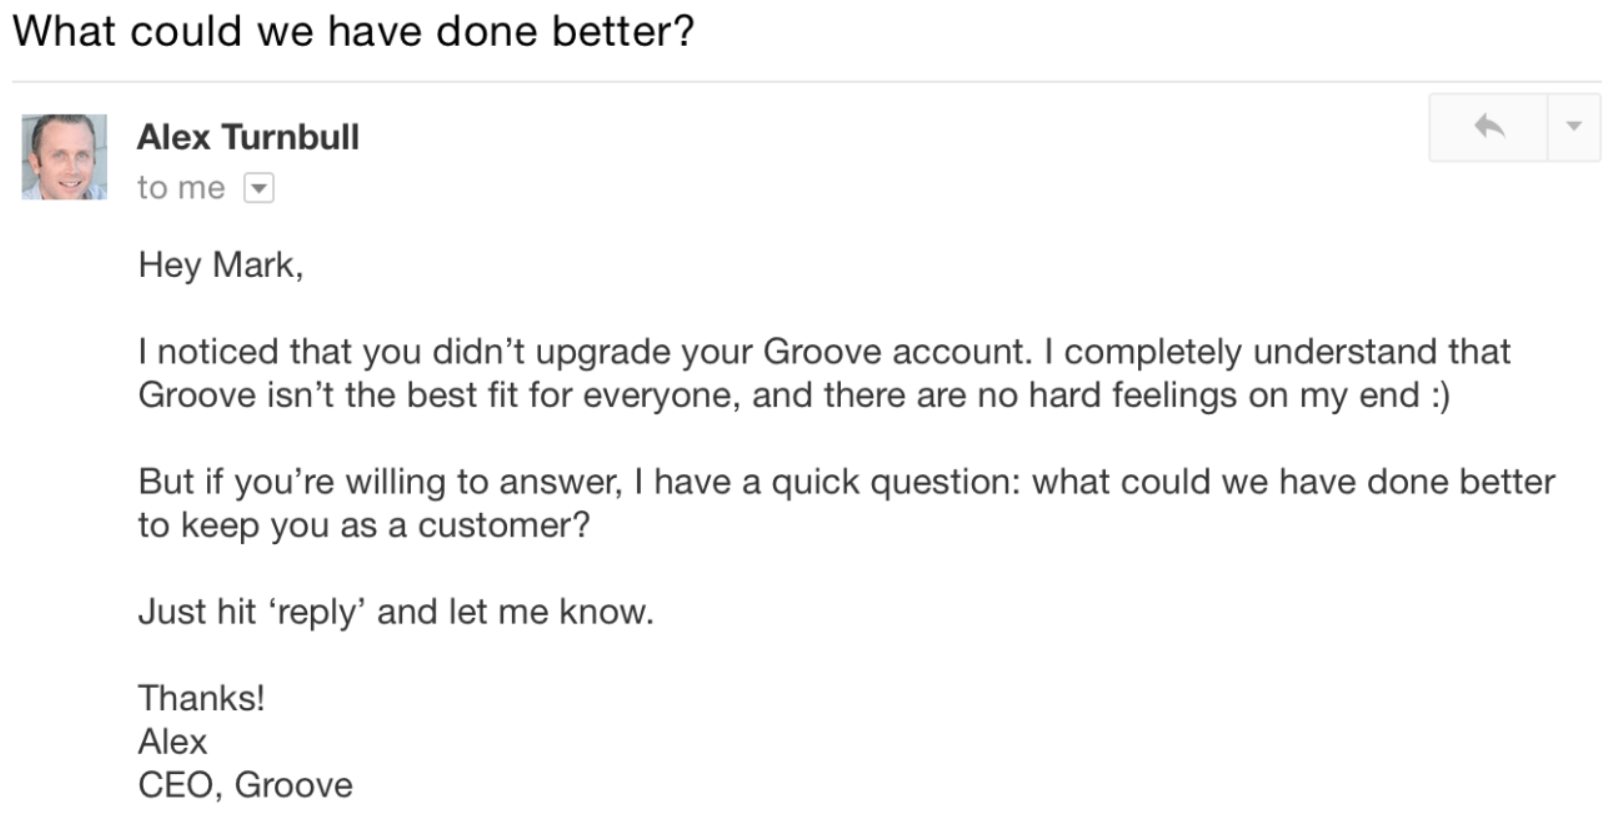Click the "Thanks!" closing line
1618x834 pixels.
tap(201, 698)
